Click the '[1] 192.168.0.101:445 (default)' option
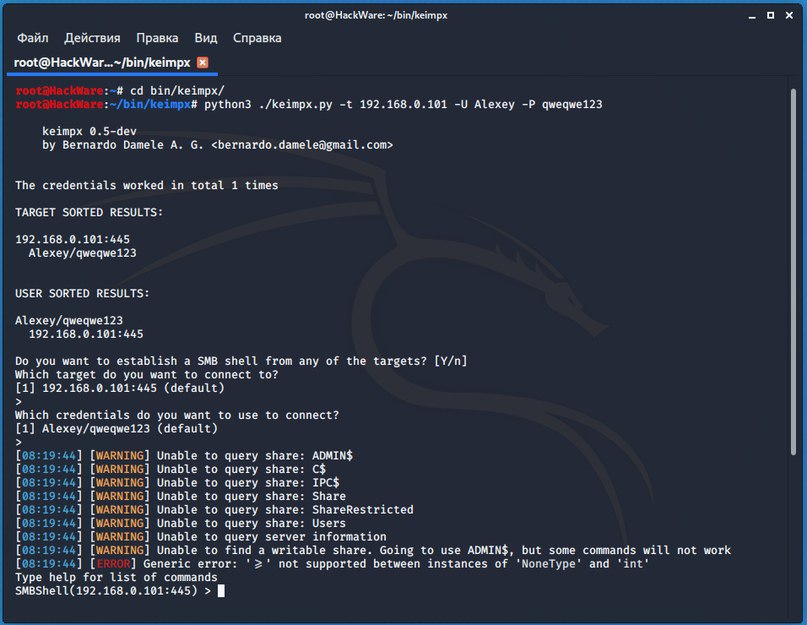 pyautogui.click(x=120, y=388)
